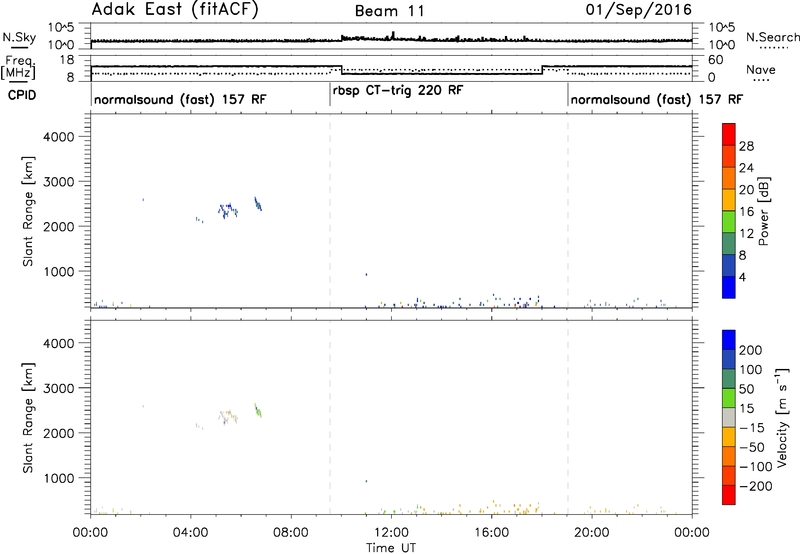
Task: Click the '4000' tick on the power panel
Action: [58, 137]
